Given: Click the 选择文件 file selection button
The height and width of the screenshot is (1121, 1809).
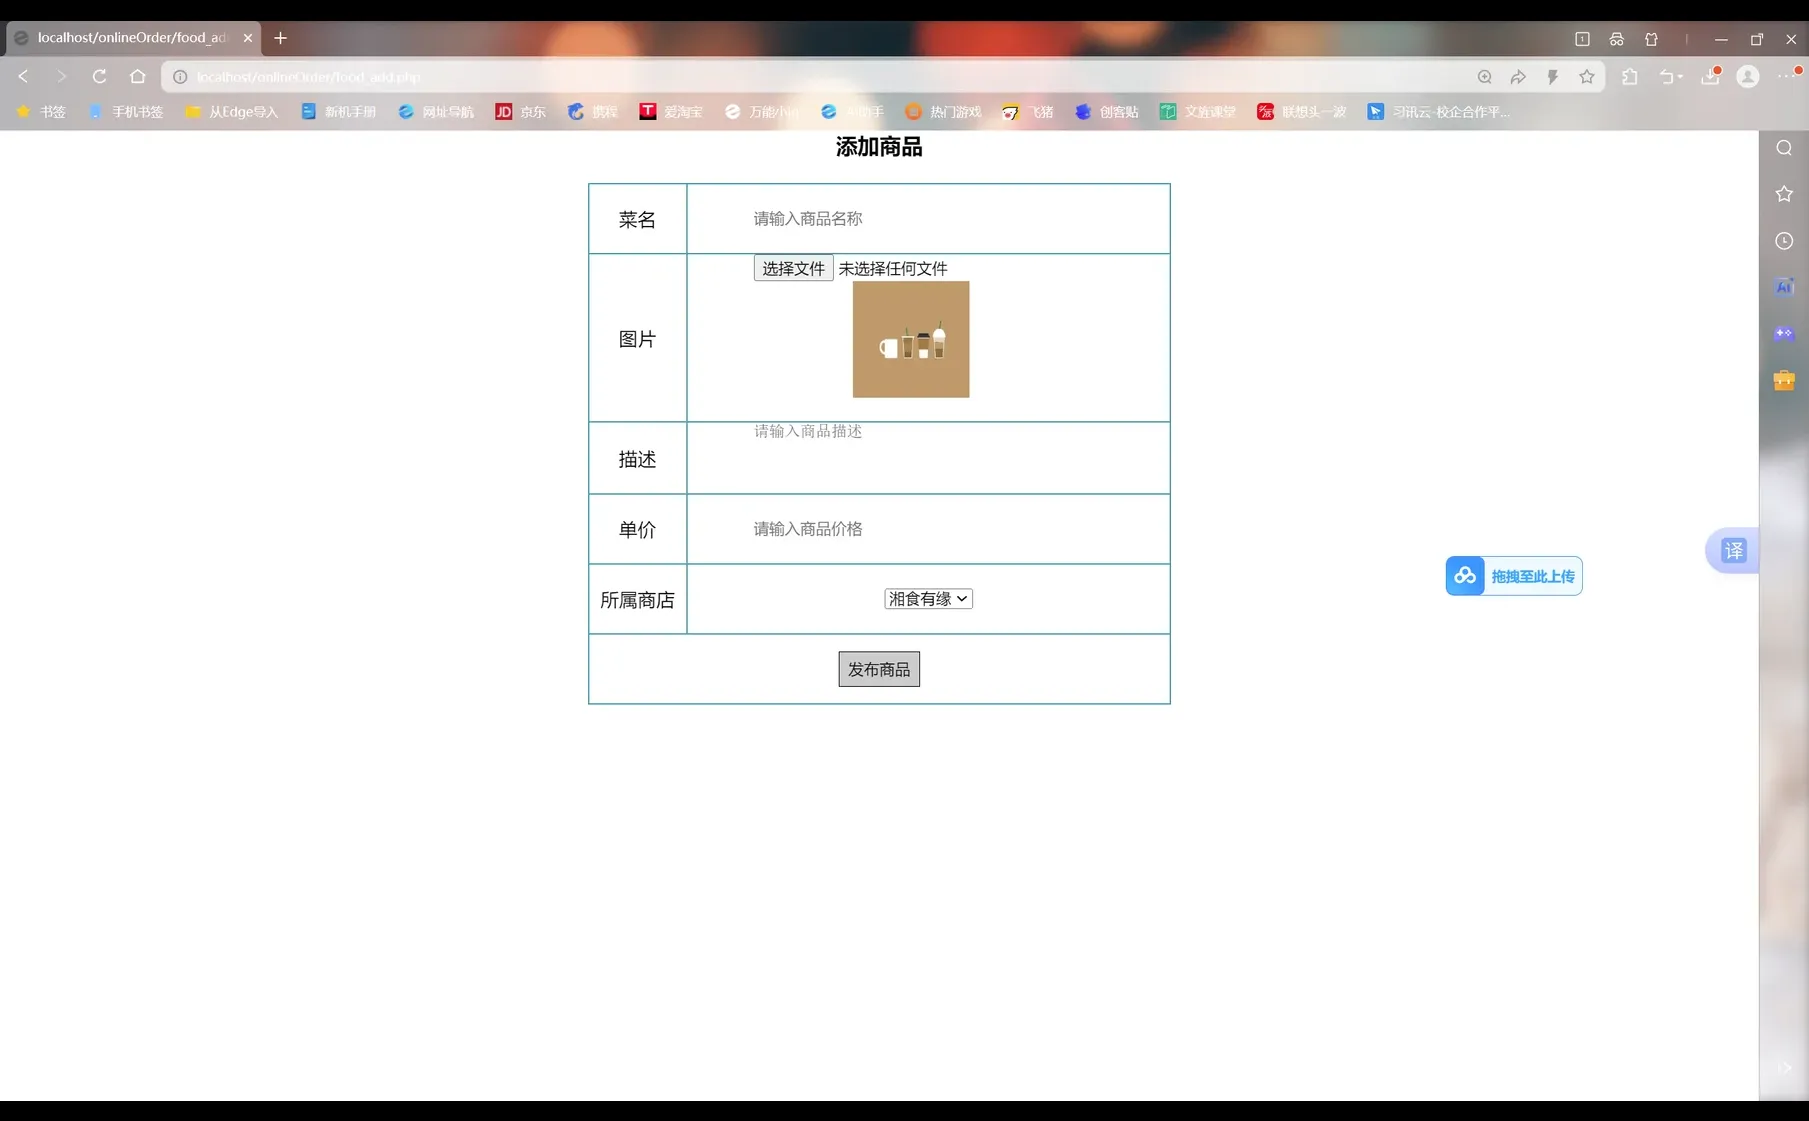Looking at the screenshot, I should (792, 268).
